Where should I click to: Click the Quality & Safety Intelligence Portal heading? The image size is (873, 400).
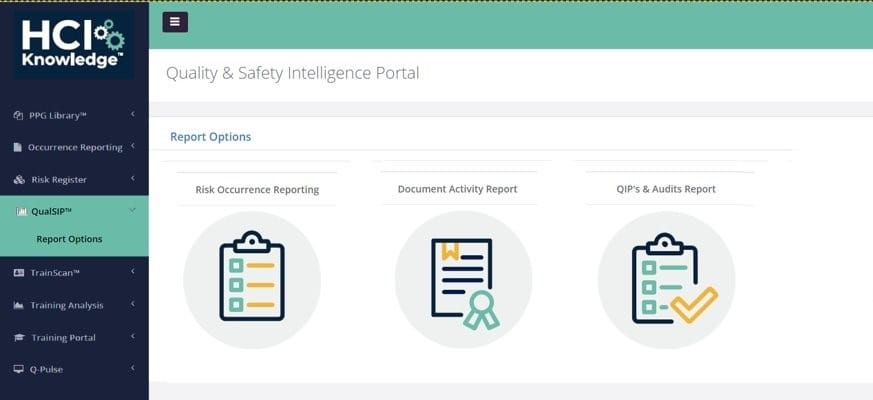coord(292,74)
